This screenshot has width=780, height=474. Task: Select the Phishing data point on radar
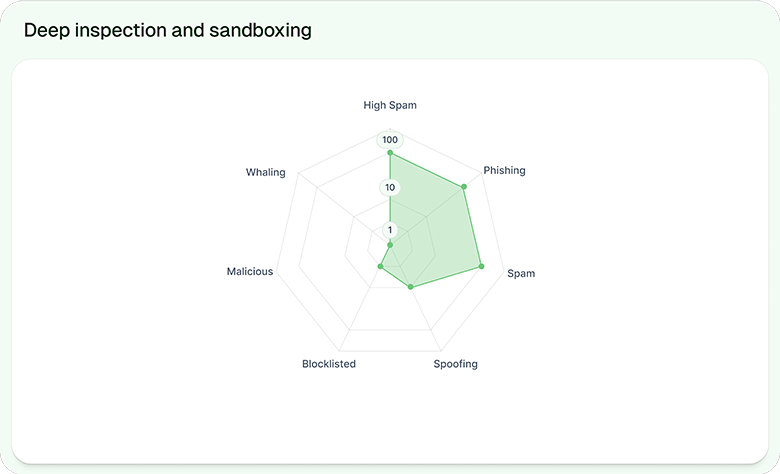[x=465, y=186]
